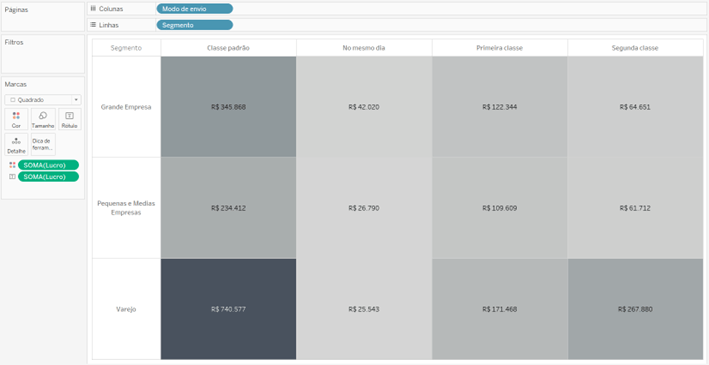Click the Páginas shelf title
Viewport: 709px width, 365px height.
tap(16, 9)
